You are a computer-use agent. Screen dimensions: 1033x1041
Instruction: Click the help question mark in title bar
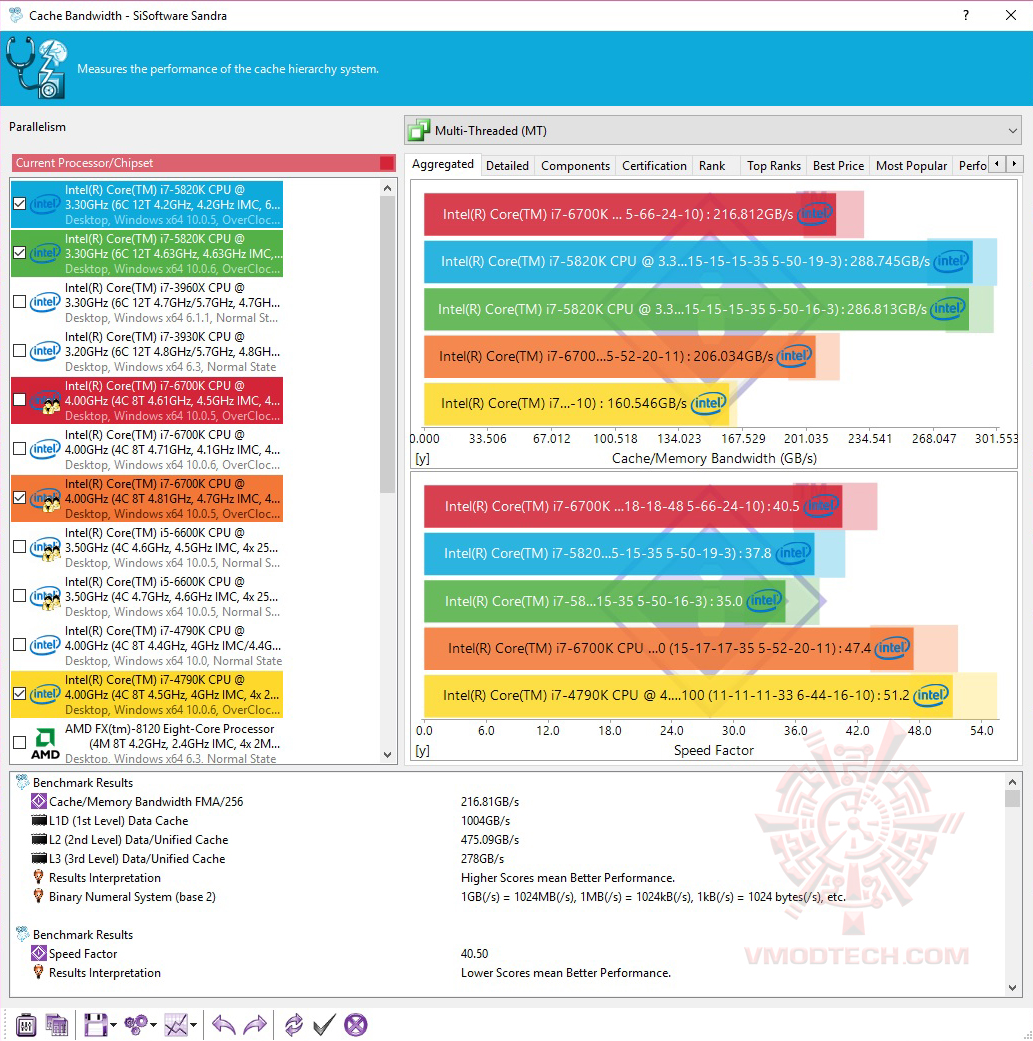click(966, 15)
